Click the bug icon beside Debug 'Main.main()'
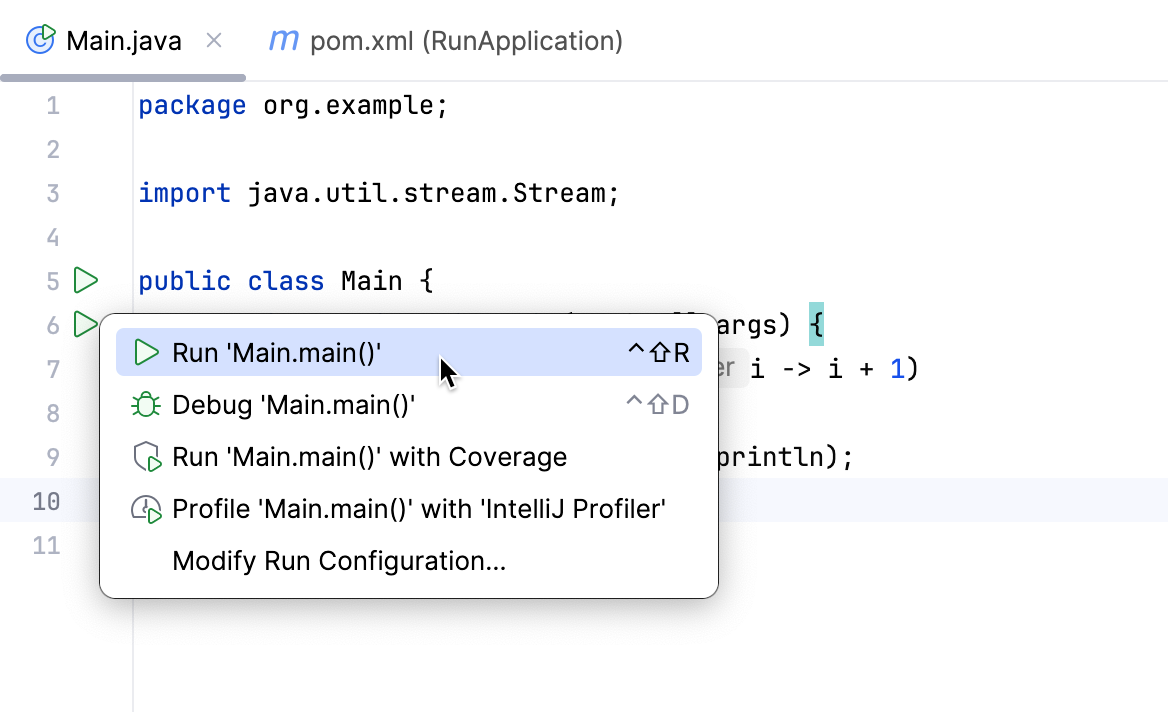Image resolution: width=1168 pixels, height=712 pixels. (x=146, y=404)
